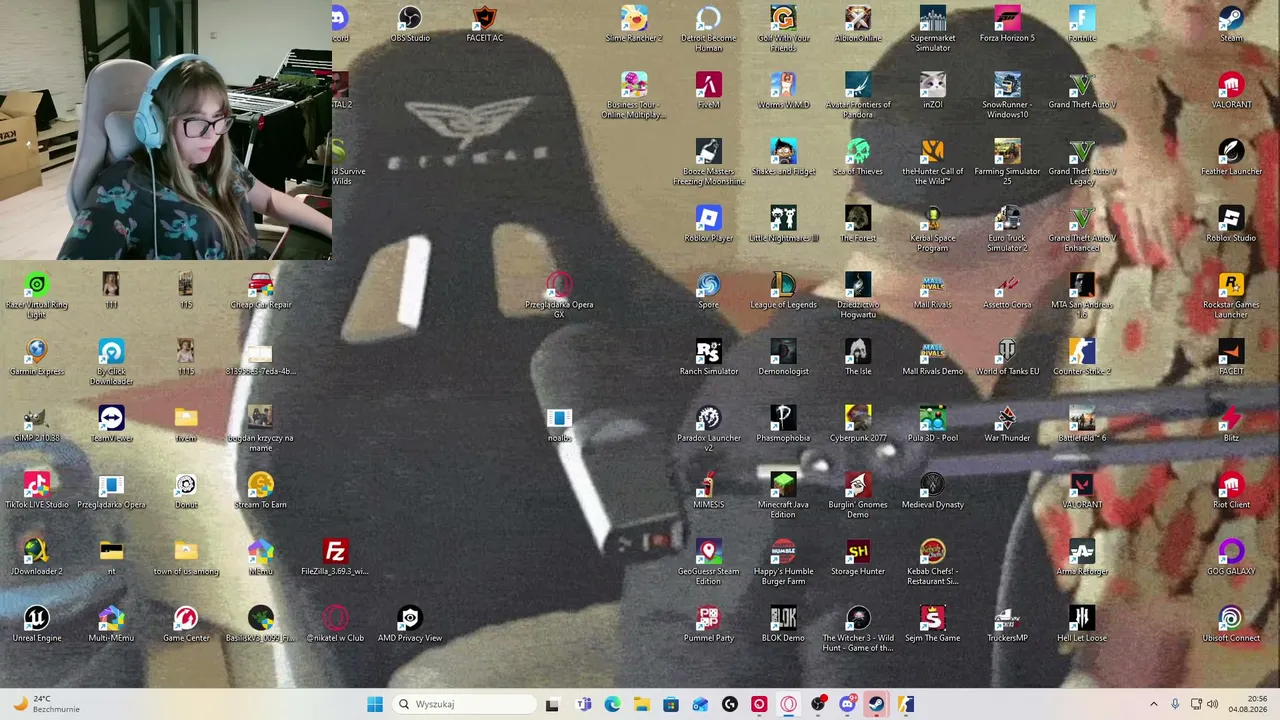Click the Counter-Strike 2 shortcut
Screen dimensions: 1280x720
tap(1081, 357)
